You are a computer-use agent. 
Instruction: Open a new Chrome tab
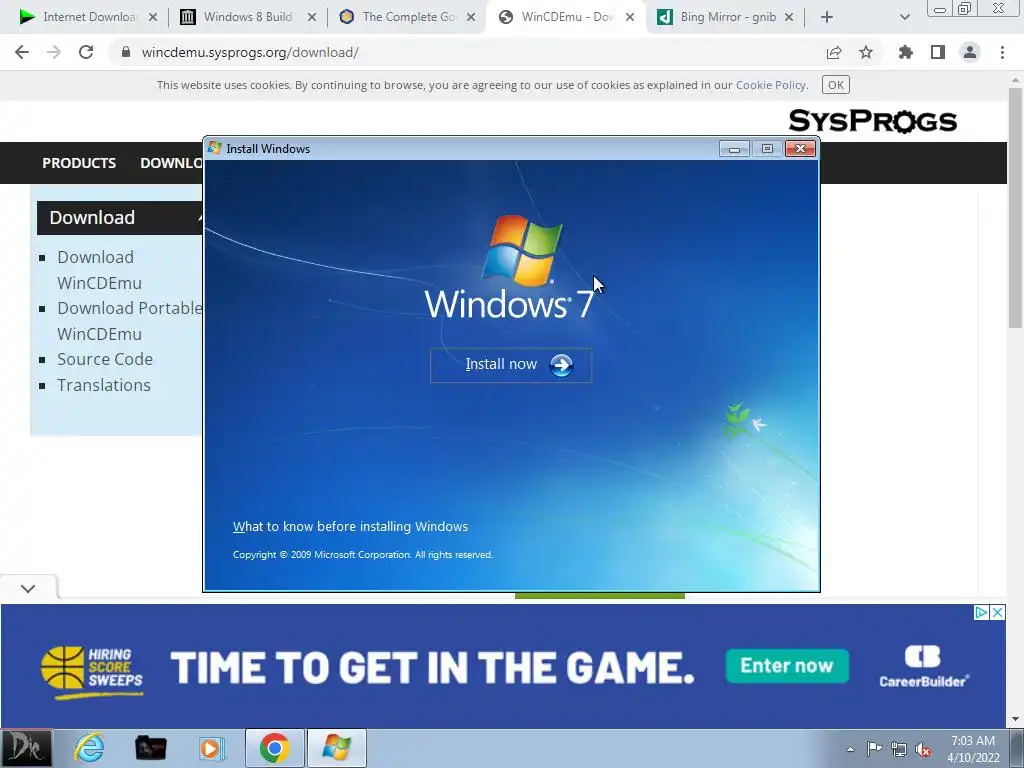827,17
